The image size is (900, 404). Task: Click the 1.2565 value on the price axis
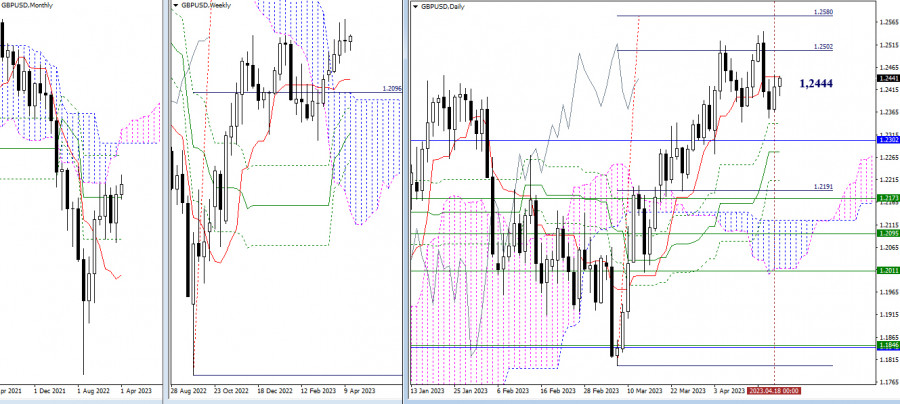tap(889, 22)
